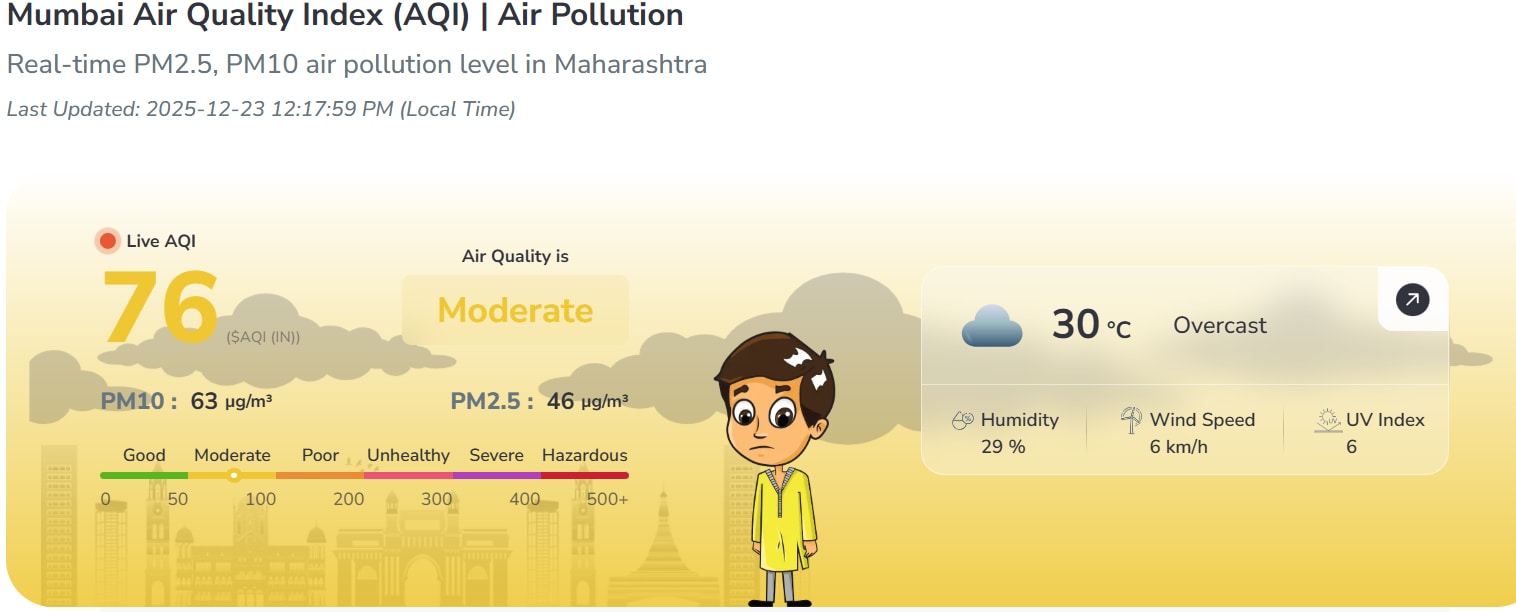This screenshot has height=612, width=1516.
Task: Click the Last Updated timestamp text
Action: [x=261, y=109]
